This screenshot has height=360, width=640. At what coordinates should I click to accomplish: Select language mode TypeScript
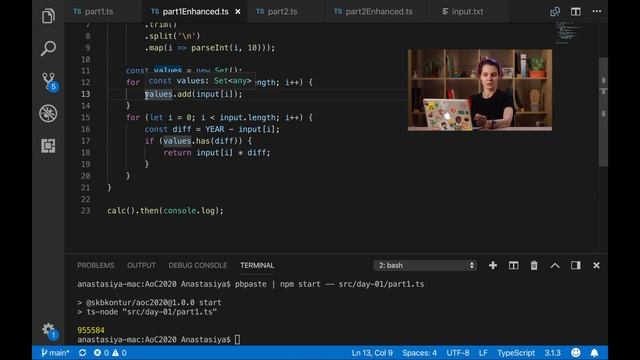pyautogui.click(x=516, y=353)
